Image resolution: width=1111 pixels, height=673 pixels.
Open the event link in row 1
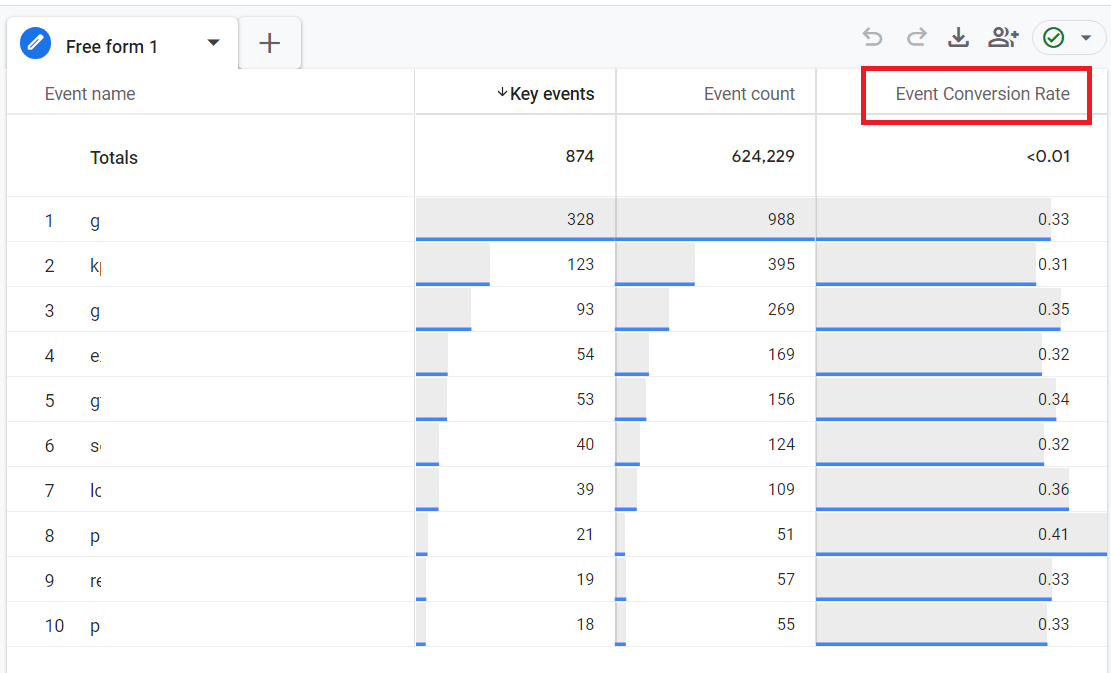point(94,220)
